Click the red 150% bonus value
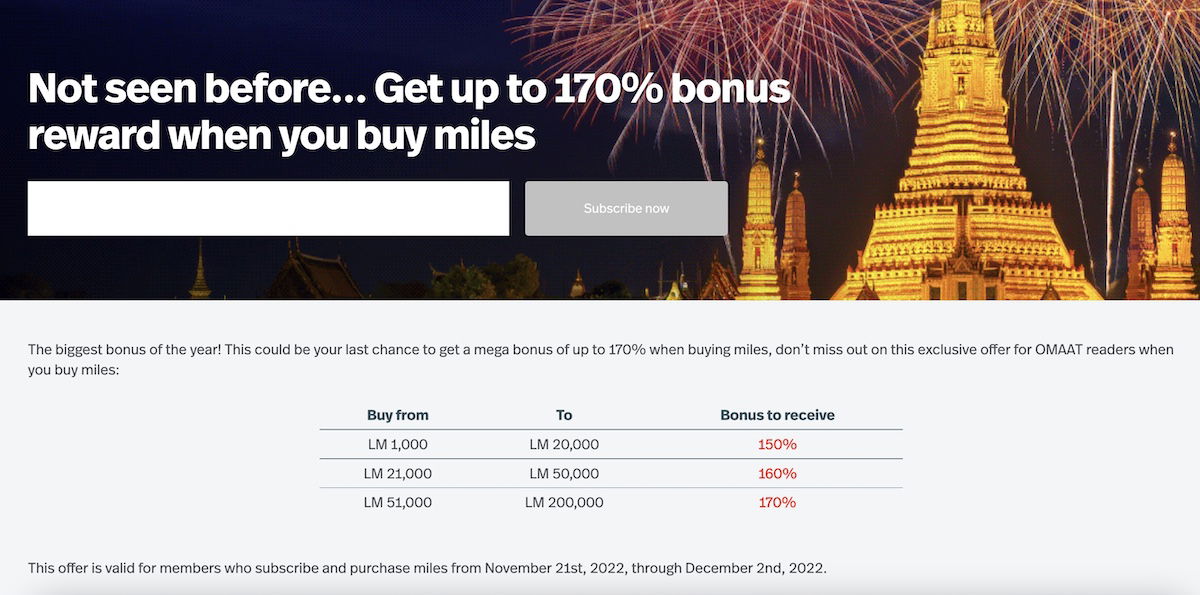 coord(777,444)
